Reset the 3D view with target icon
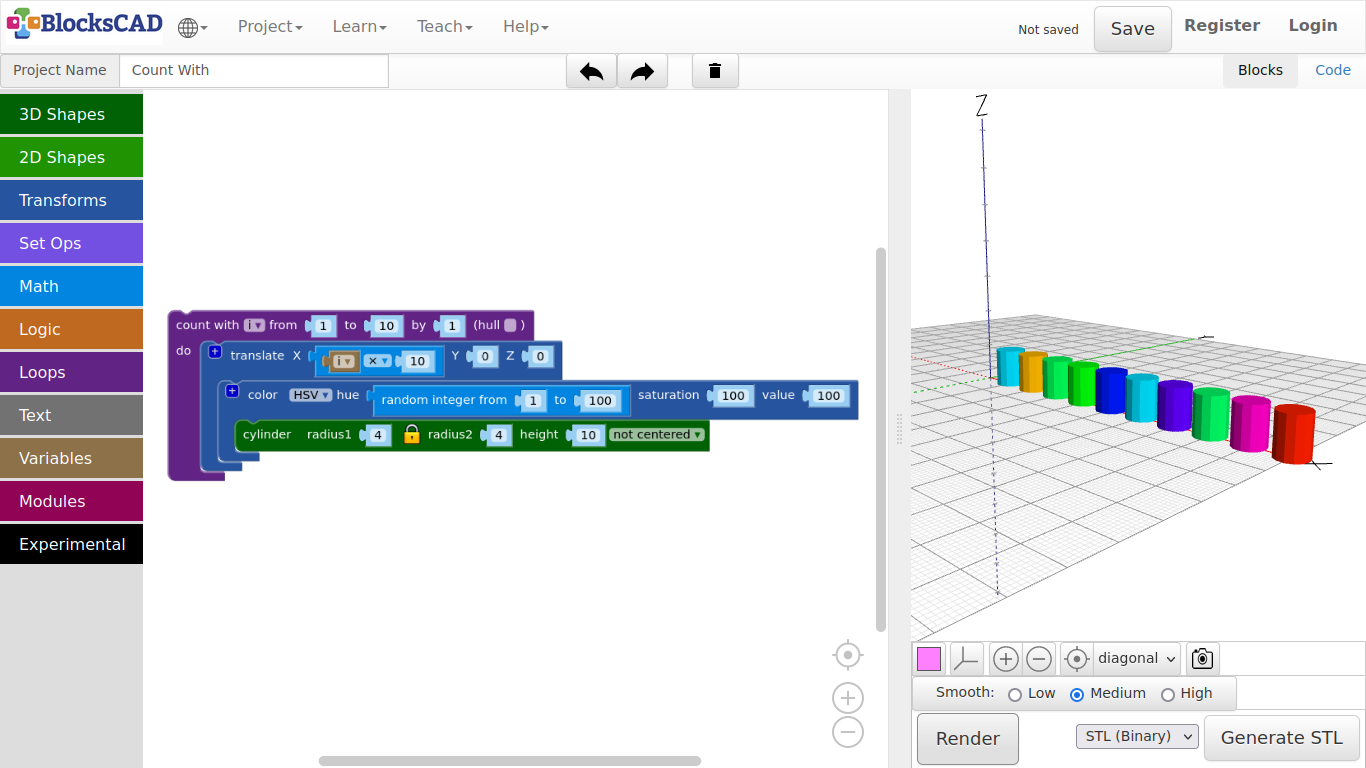1366x768 pixels. pos(1076,659)
